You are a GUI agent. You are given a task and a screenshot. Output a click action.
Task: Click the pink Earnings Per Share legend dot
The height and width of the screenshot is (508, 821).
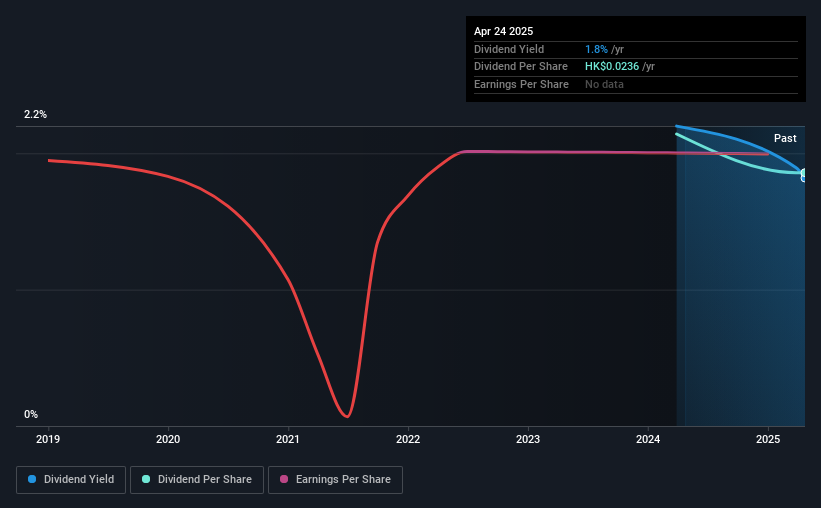(284, 479)
